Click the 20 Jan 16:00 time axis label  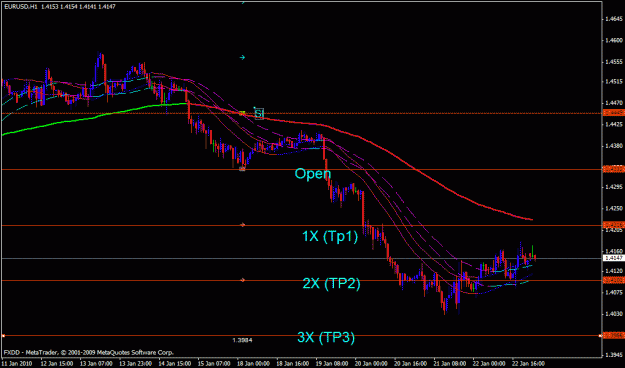coord(411,364)
